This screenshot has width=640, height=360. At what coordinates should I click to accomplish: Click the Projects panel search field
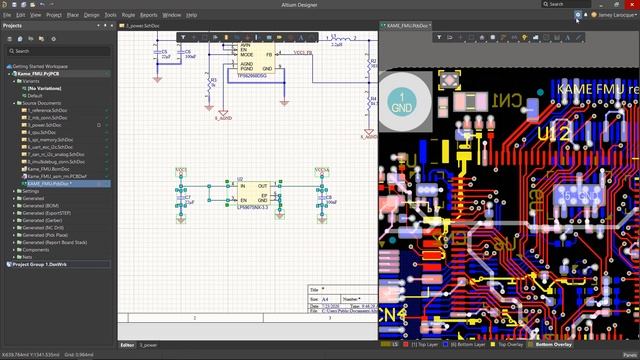59,51
